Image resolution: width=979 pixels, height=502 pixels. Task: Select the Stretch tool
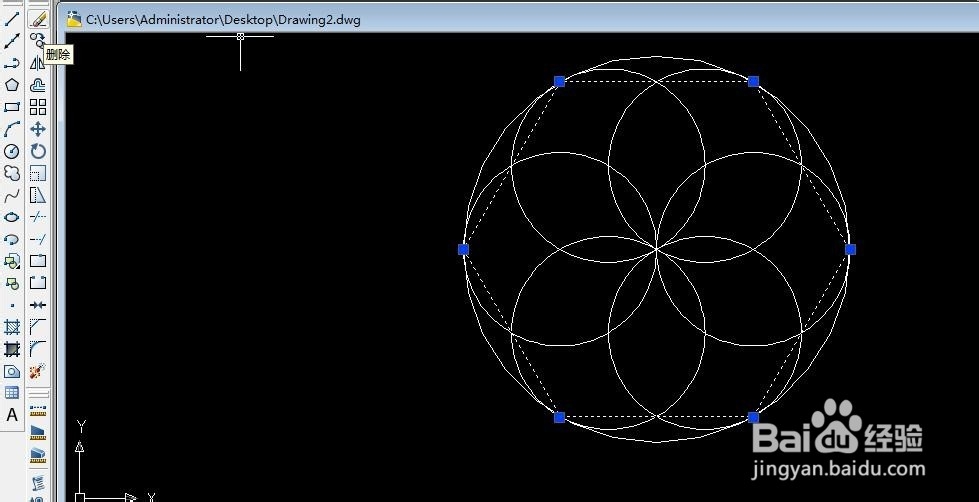[x=38, y=195]
